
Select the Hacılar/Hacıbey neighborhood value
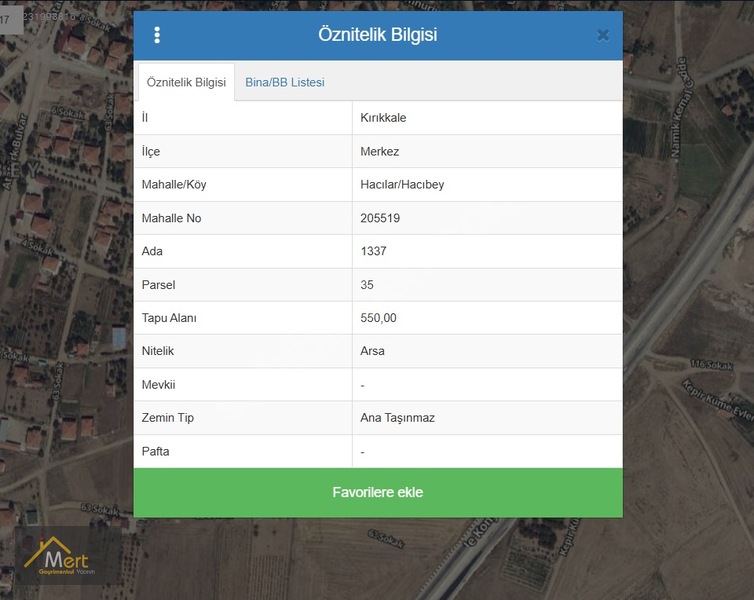[x=401, y=185]
